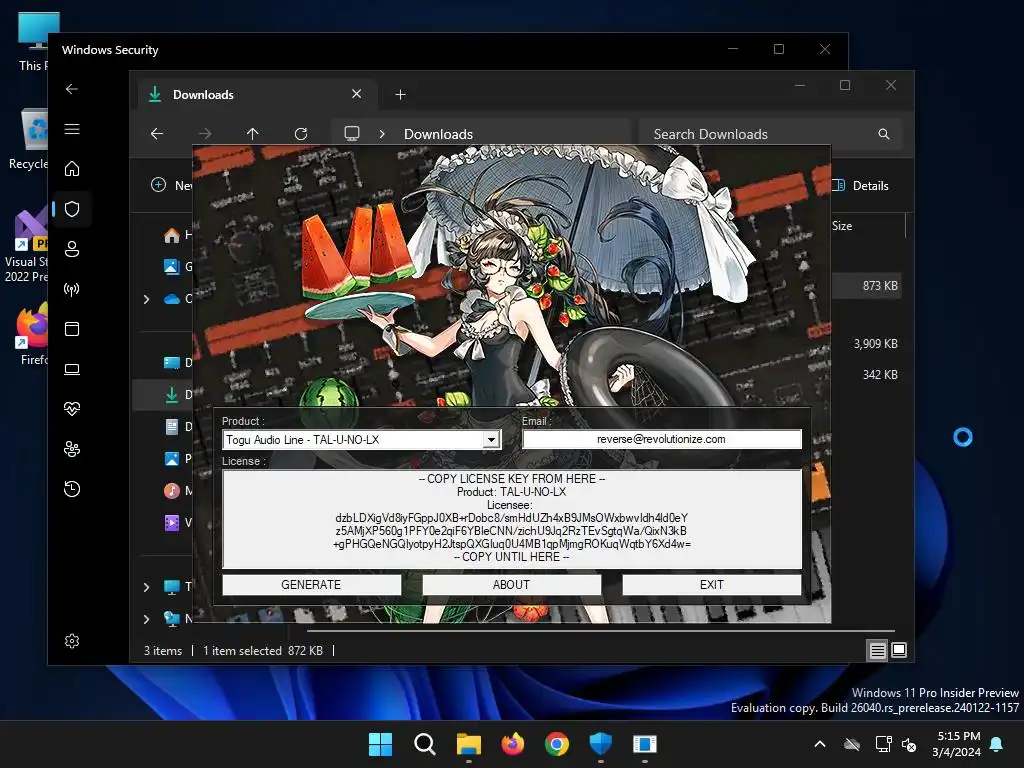This screenshot has width=1024, height=768.
Task: Click inside the License text box
Action: pos(511,519)
